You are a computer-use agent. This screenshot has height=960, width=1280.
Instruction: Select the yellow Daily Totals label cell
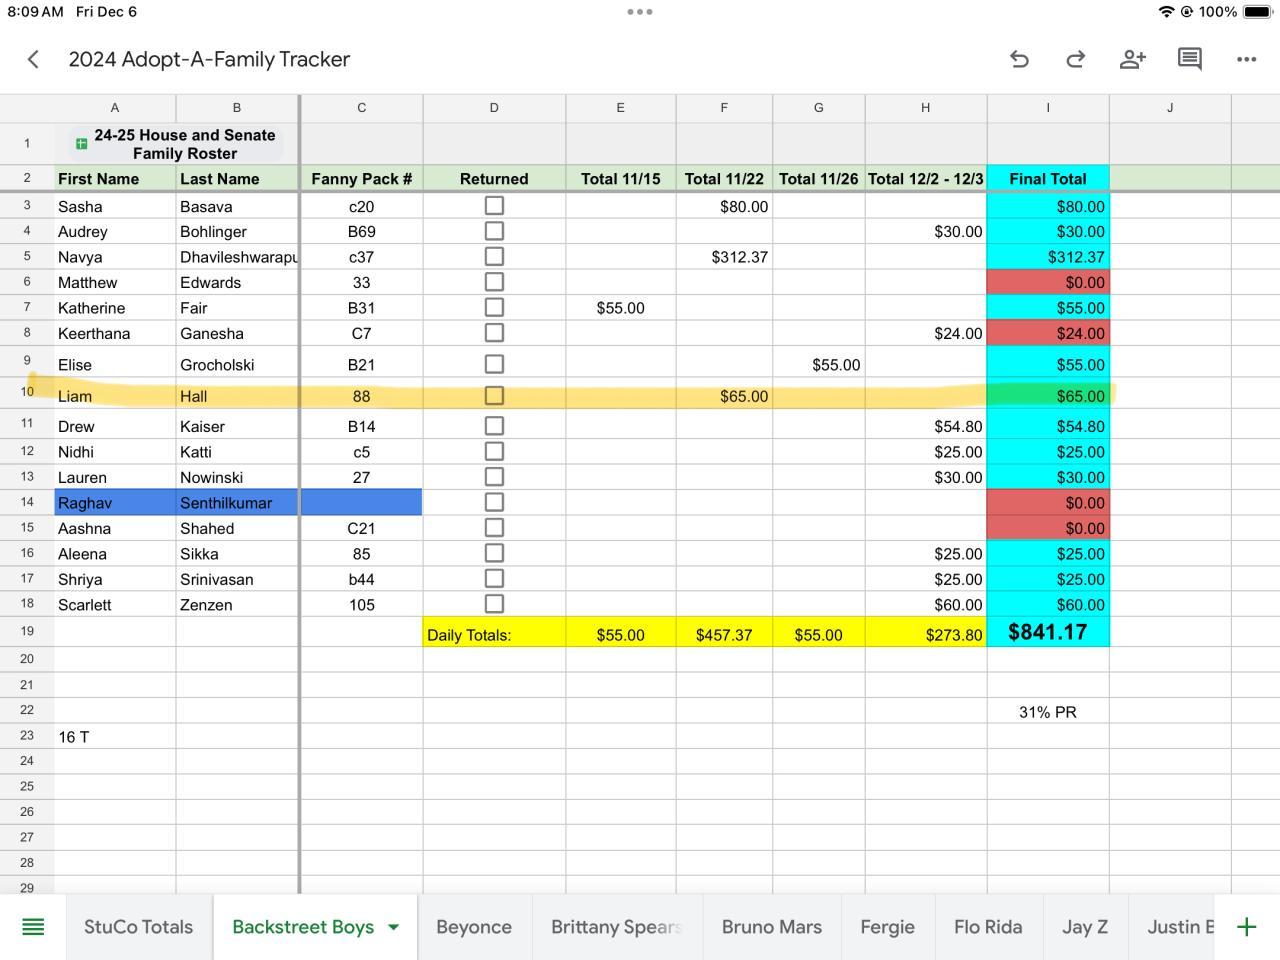(494, 633)
